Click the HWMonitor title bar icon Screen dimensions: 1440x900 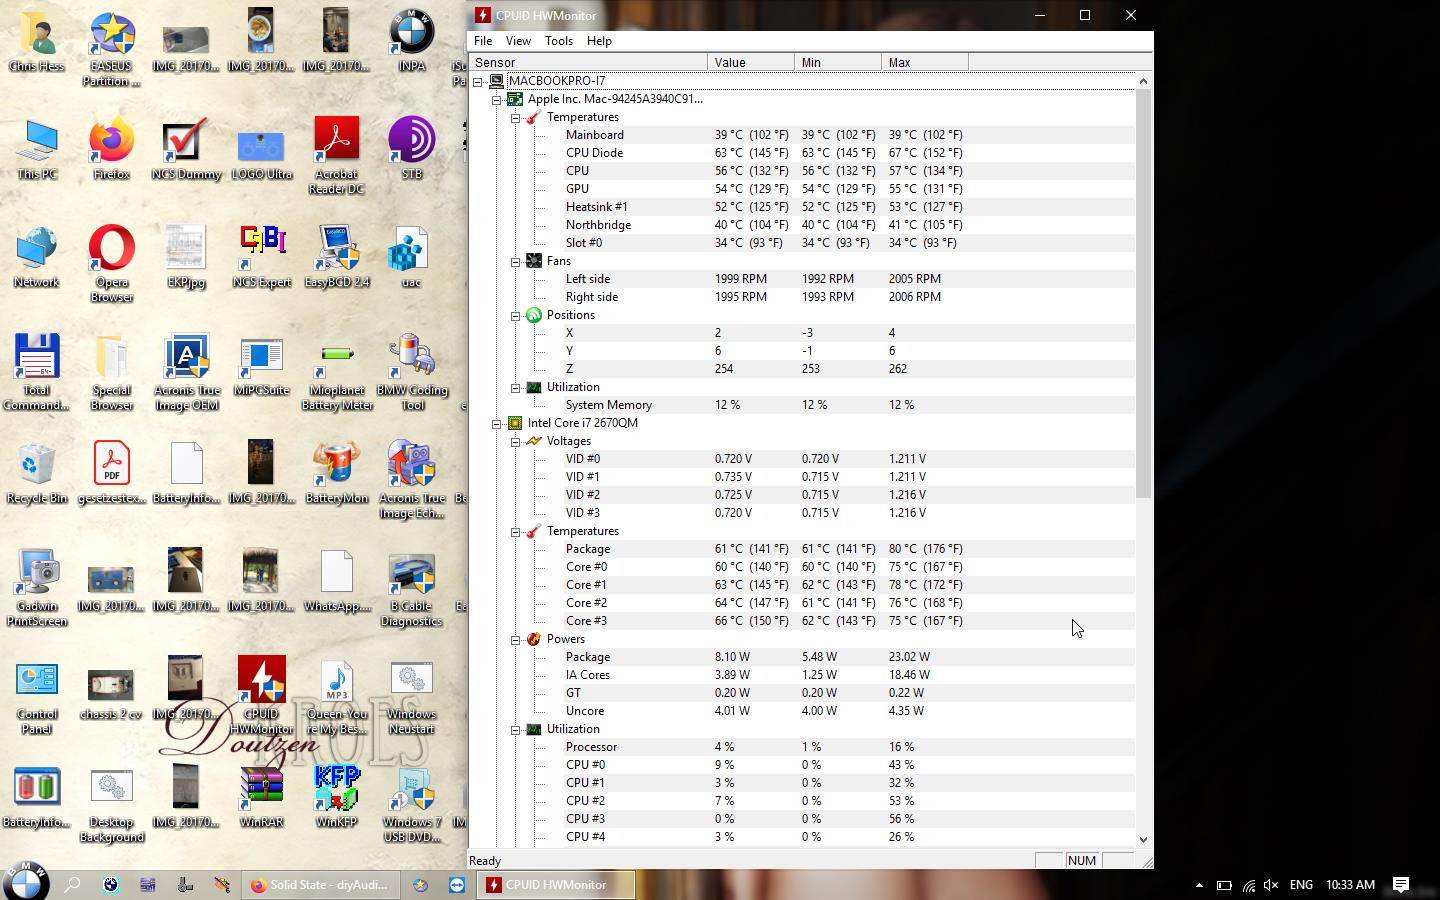click(x=483, y=15)
